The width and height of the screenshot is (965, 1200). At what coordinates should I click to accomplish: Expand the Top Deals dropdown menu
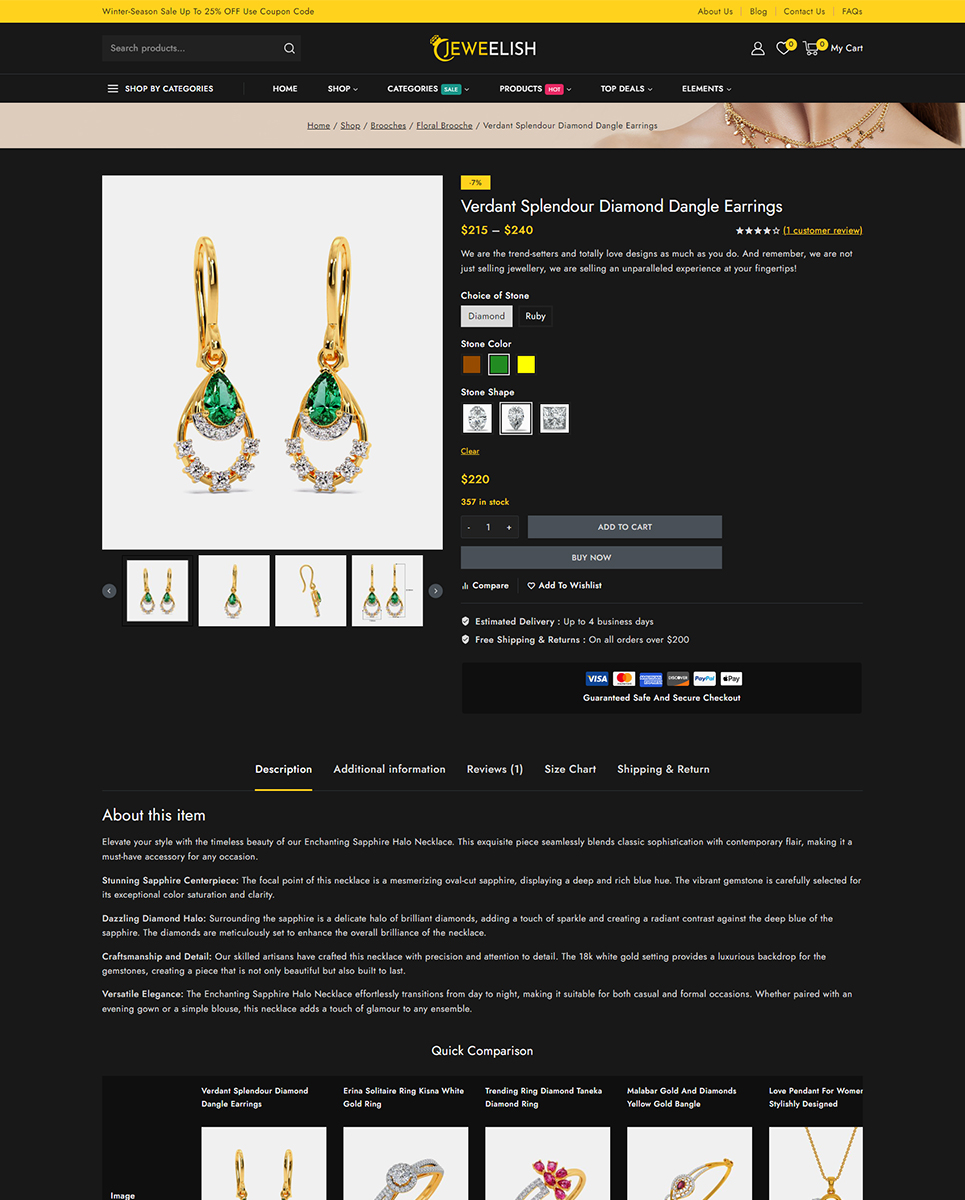tap(626, 89)
